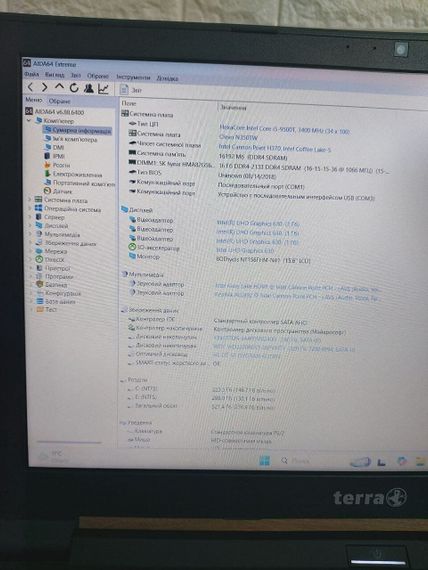Open the graph chart toolbar icon
428x570 pixels.
[103, 88]
